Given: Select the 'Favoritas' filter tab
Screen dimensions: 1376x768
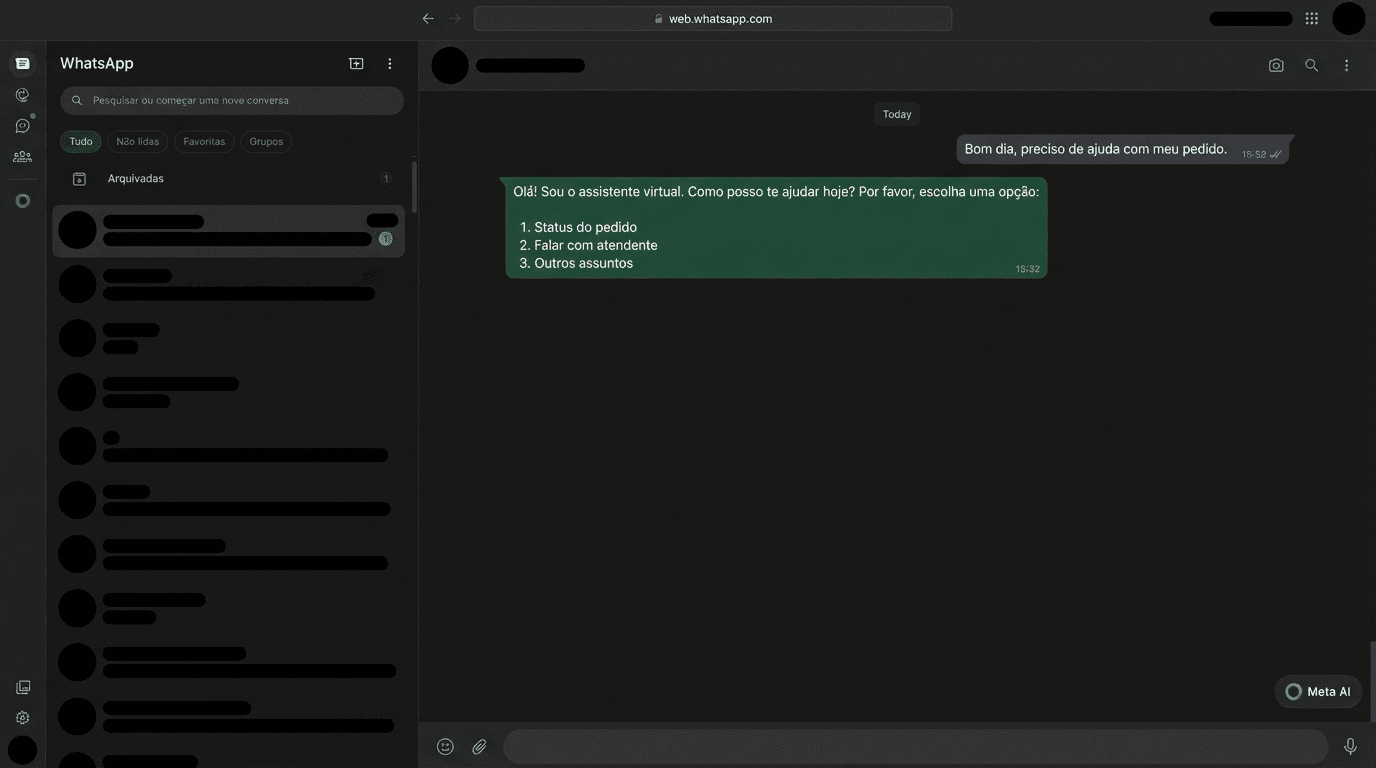Looking at the screenshot, I should (x=204, y=142).
